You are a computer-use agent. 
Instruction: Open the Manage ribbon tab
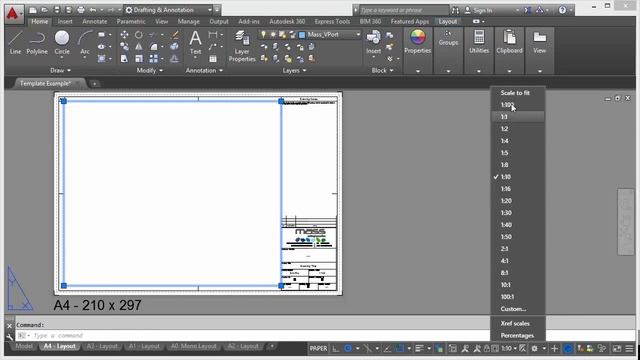pos(189,21)
